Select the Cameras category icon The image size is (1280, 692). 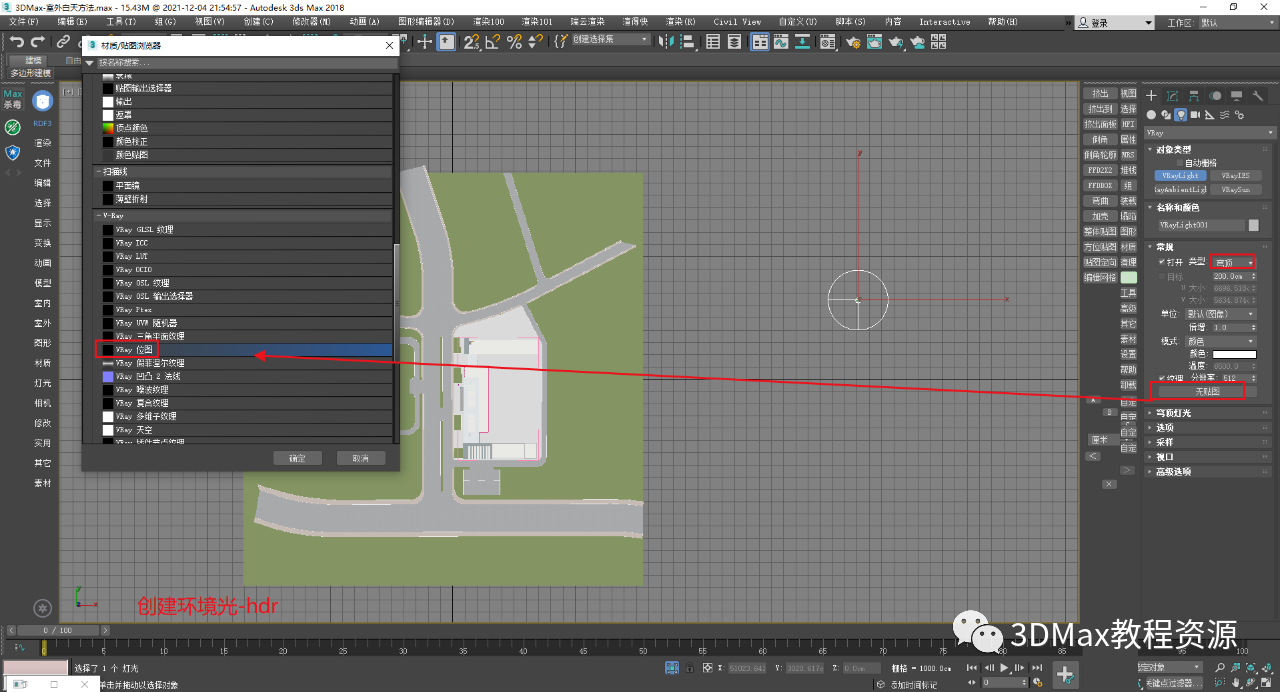(x=1196, y=114)
